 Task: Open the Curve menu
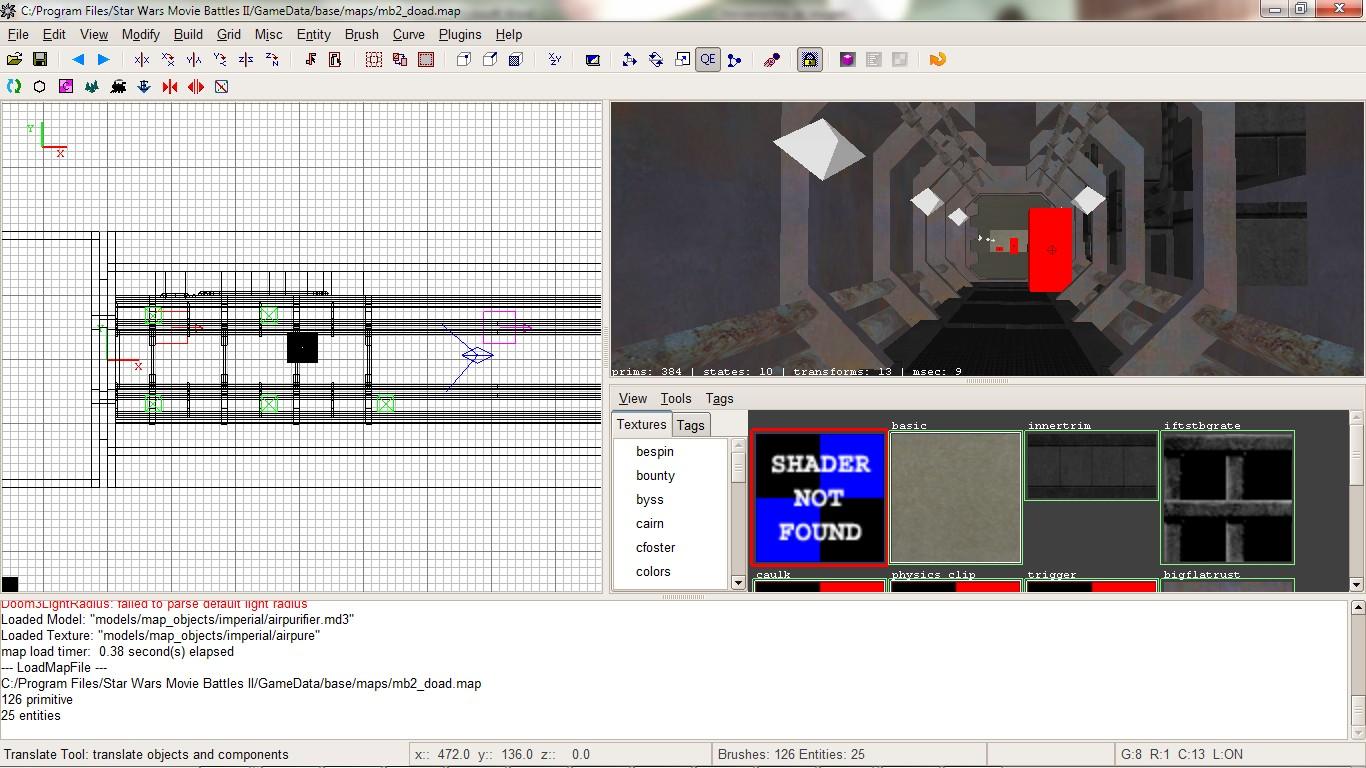point(409,34)
